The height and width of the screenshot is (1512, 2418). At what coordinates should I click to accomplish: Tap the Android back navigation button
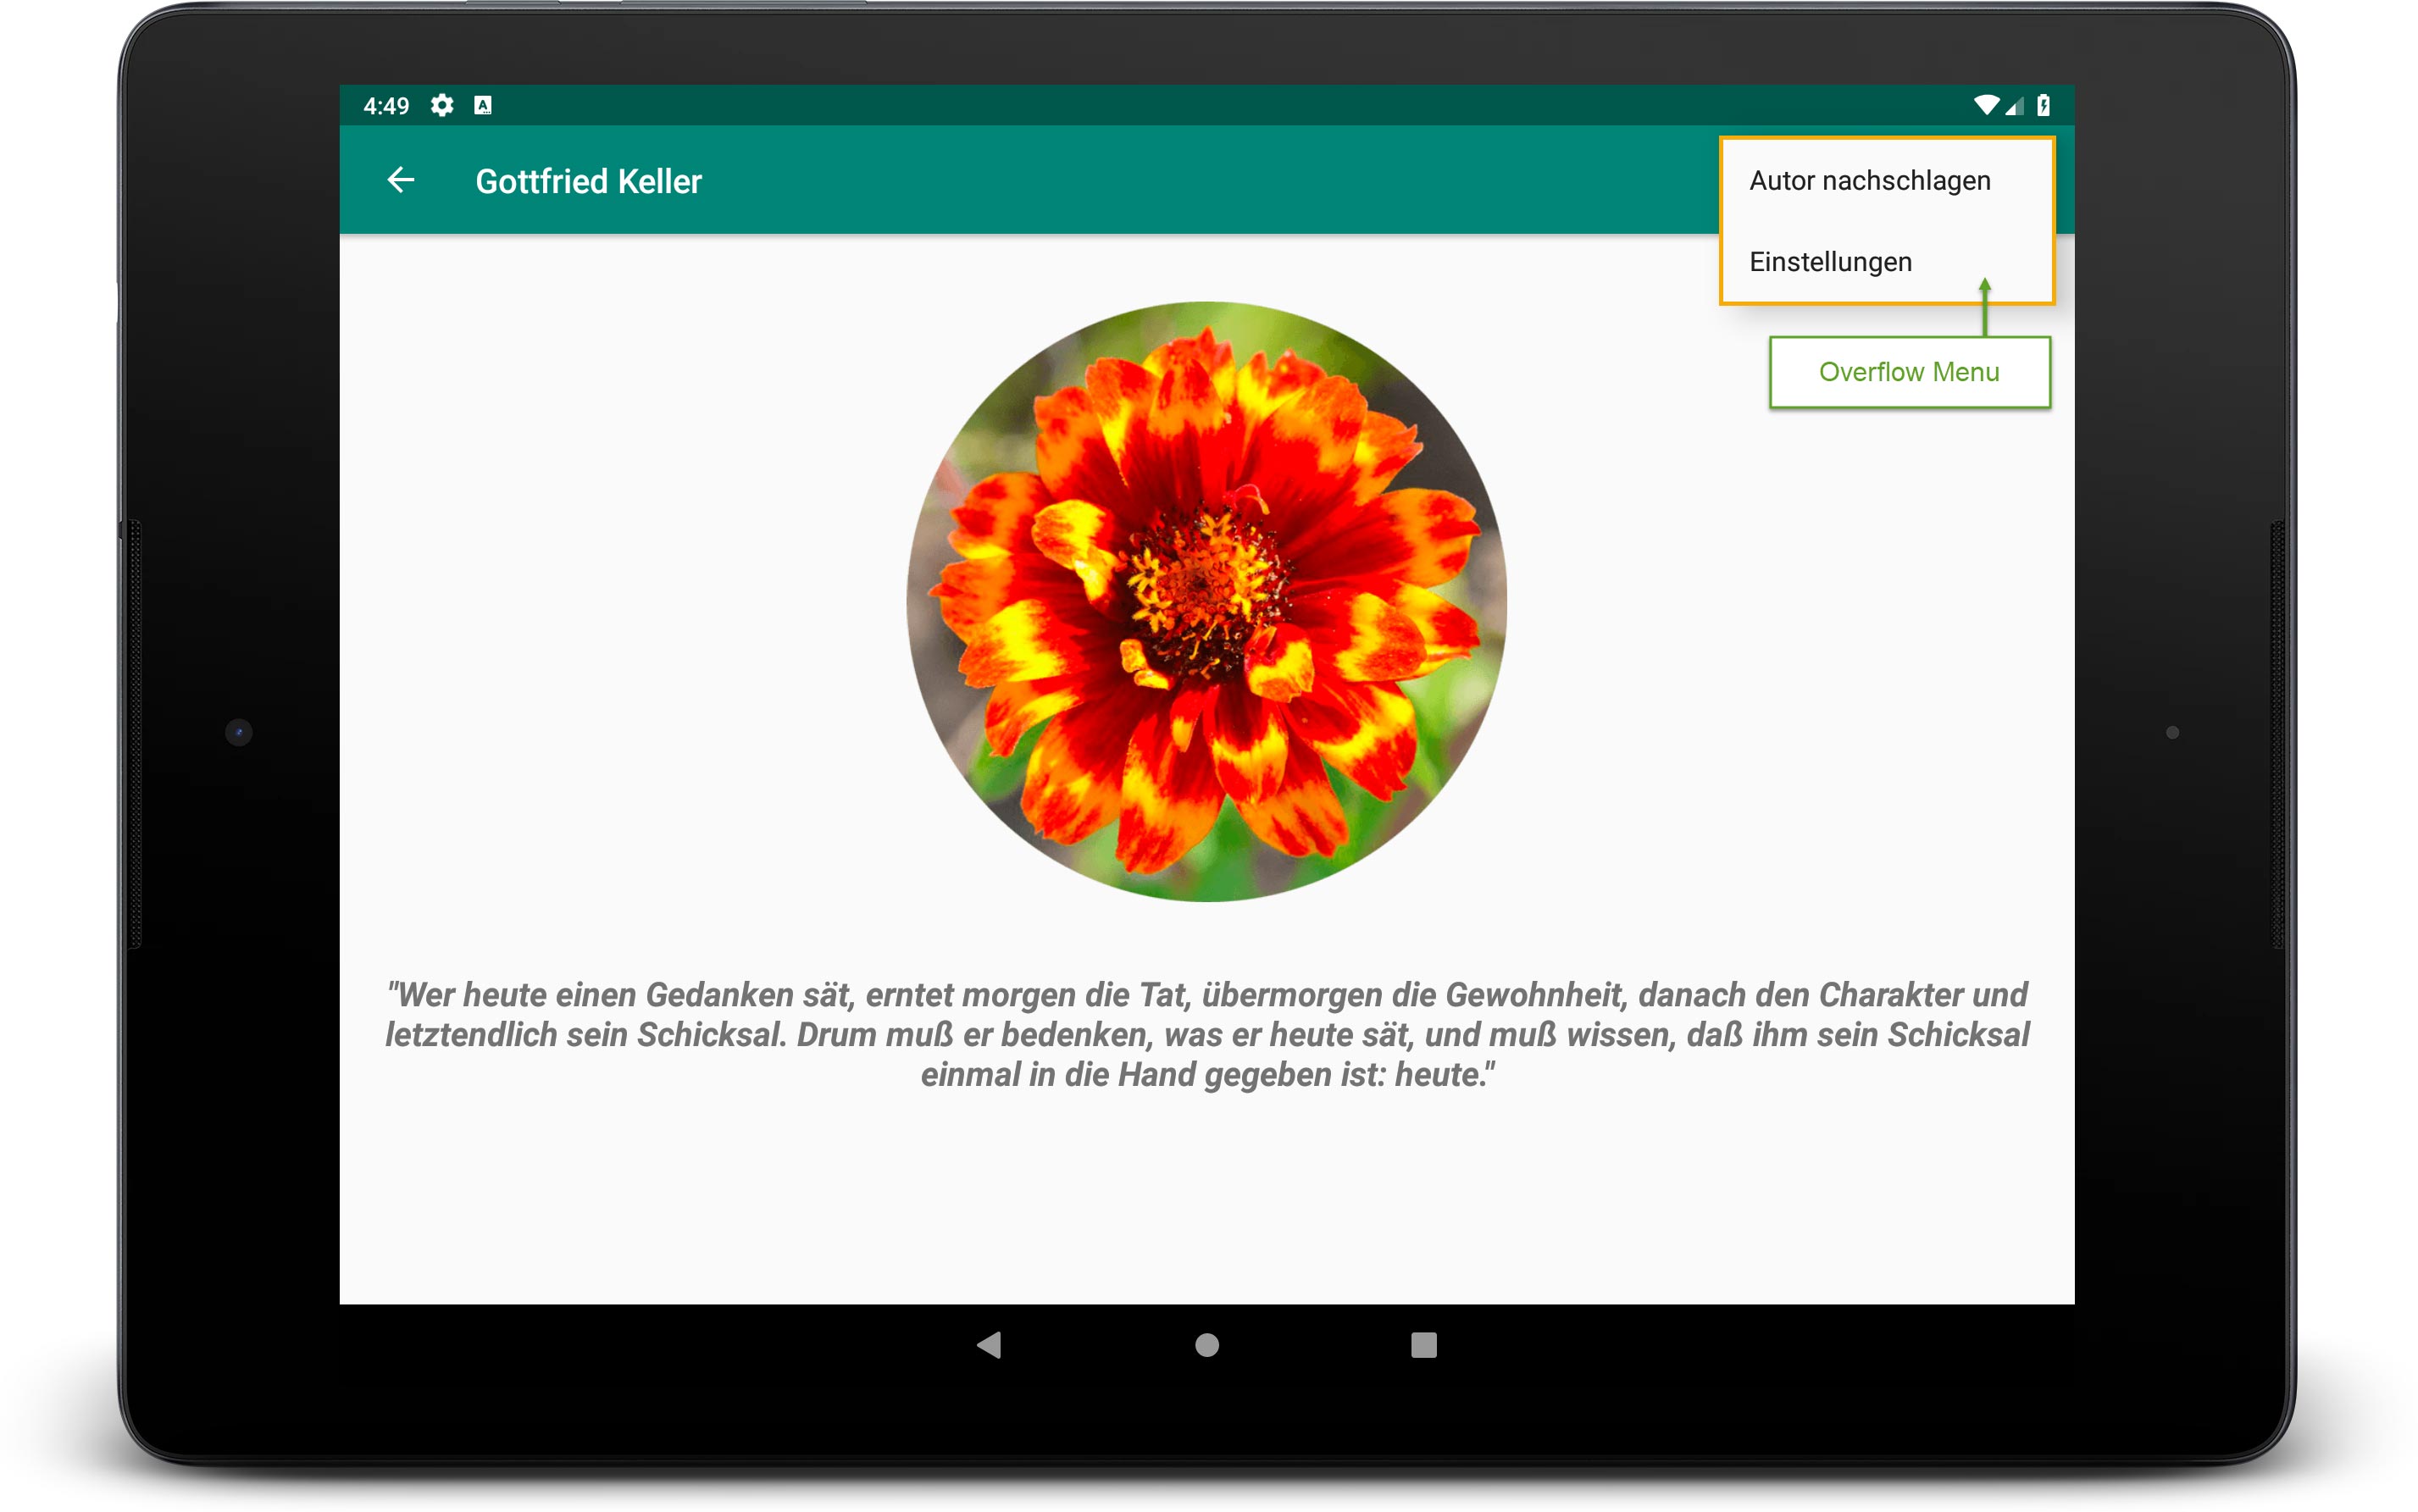(x=989, y=1345)
